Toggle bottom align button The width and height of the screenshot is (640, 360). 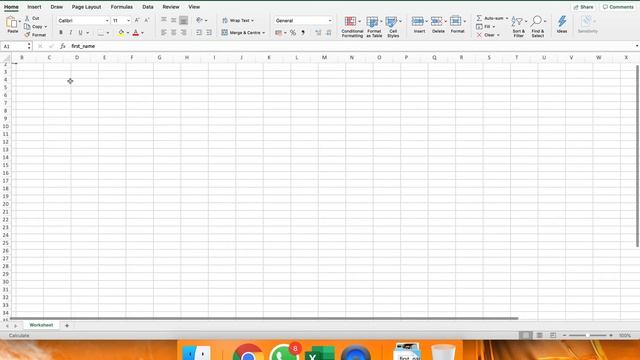(x=184, y=20)
